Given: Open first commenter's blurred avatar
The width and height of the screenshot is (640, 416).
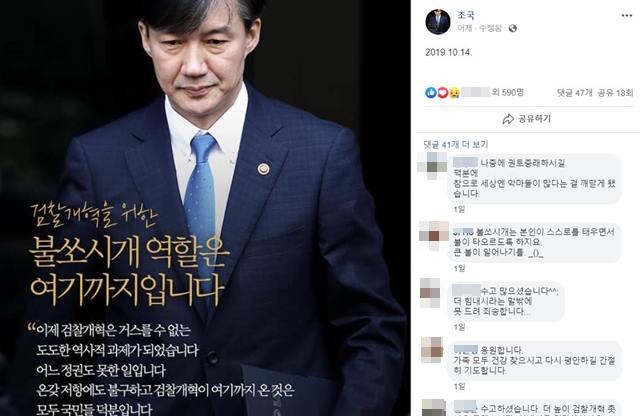Looking at the screenshot, I should [x=433, y=167].
